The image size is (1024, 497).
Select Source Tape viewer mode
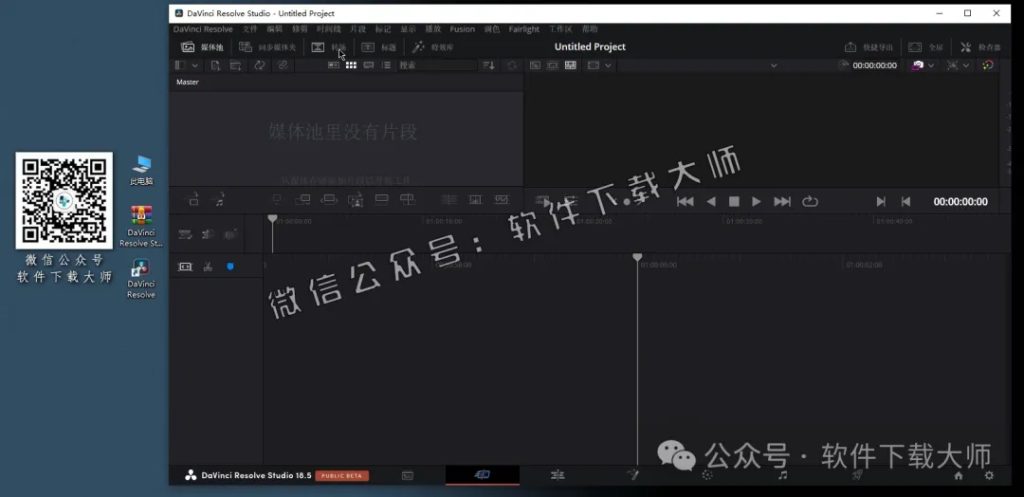pos(552,65)
